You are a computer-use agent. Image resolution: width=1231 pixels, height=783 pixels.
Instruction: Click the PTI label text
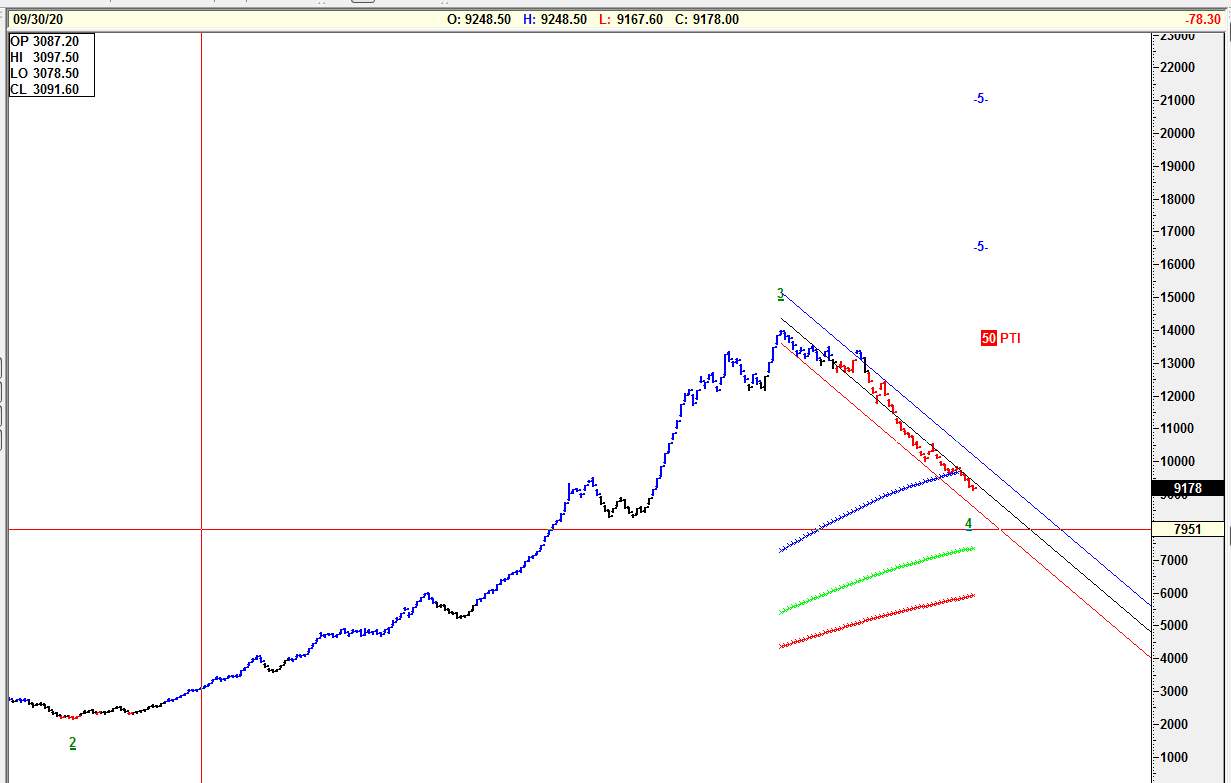coord(1010,338)
